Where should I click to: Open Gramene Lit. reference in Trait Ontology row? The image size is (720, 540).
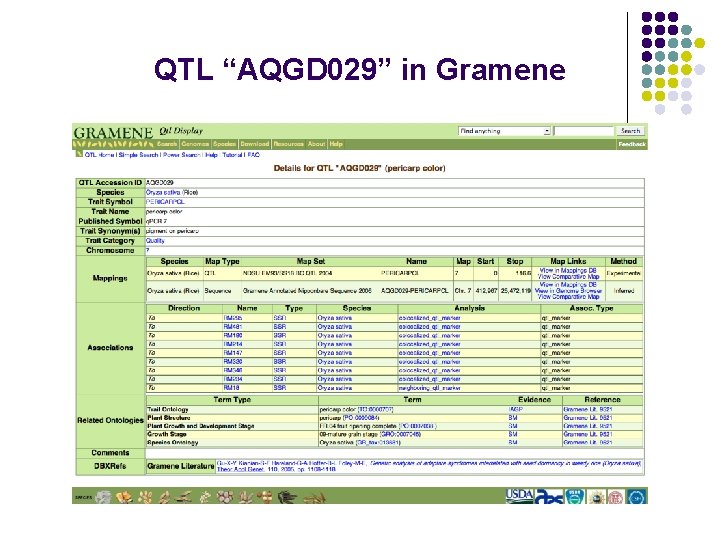point(588,410)
